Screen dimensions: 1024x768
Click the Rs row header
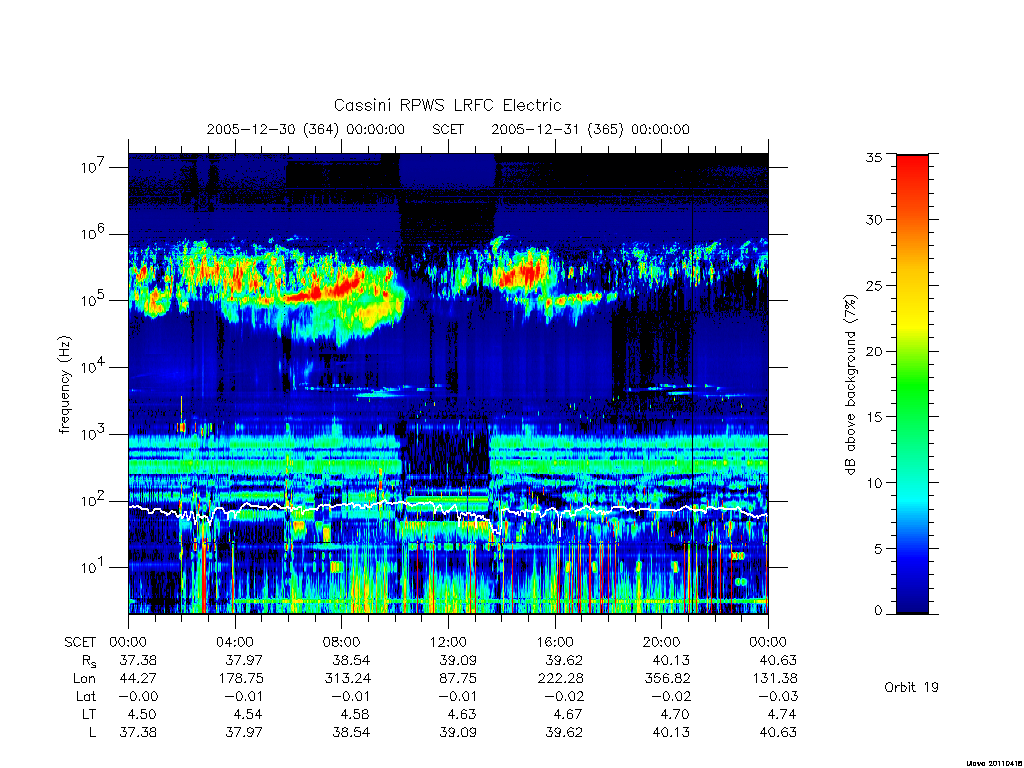(x=88, y=662)
